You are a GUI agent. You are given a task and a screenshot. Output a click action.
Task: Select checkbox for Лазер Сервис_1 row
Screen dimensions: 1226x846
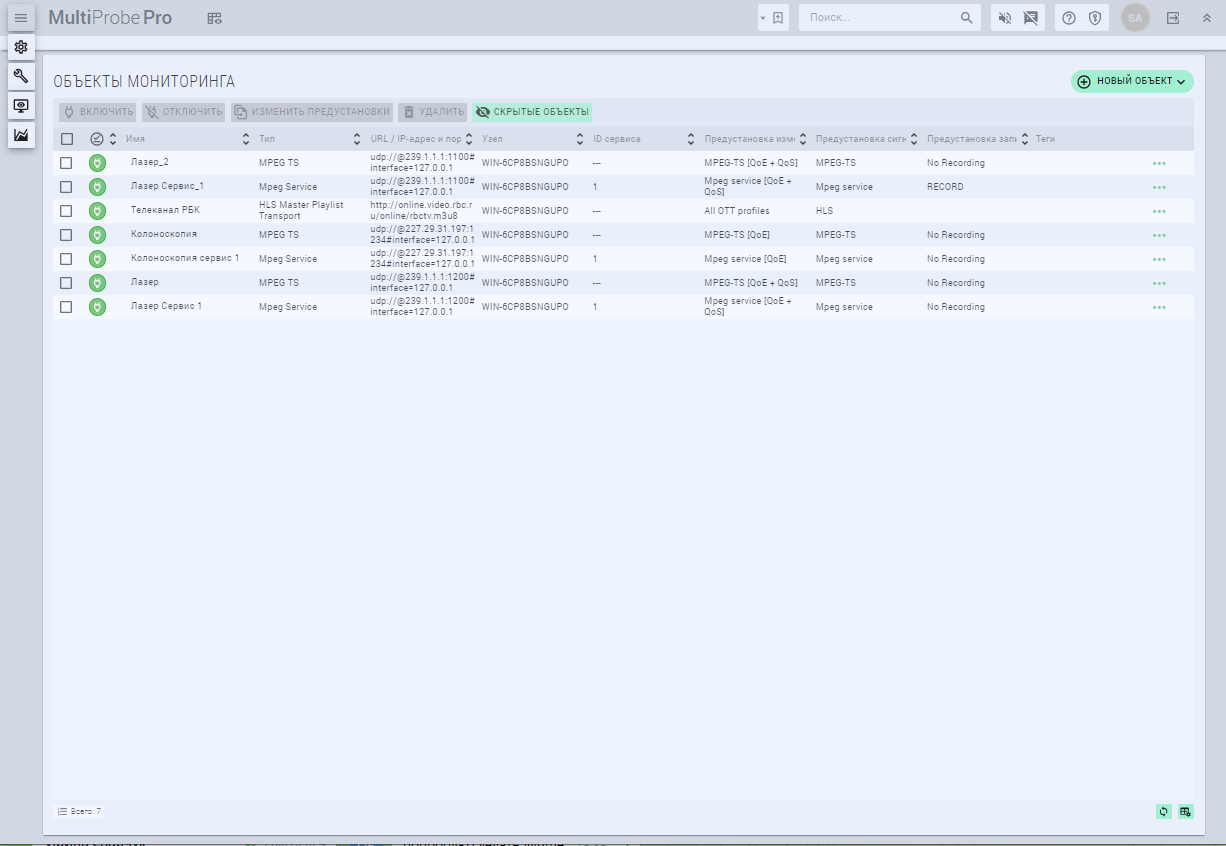(66, 187)
